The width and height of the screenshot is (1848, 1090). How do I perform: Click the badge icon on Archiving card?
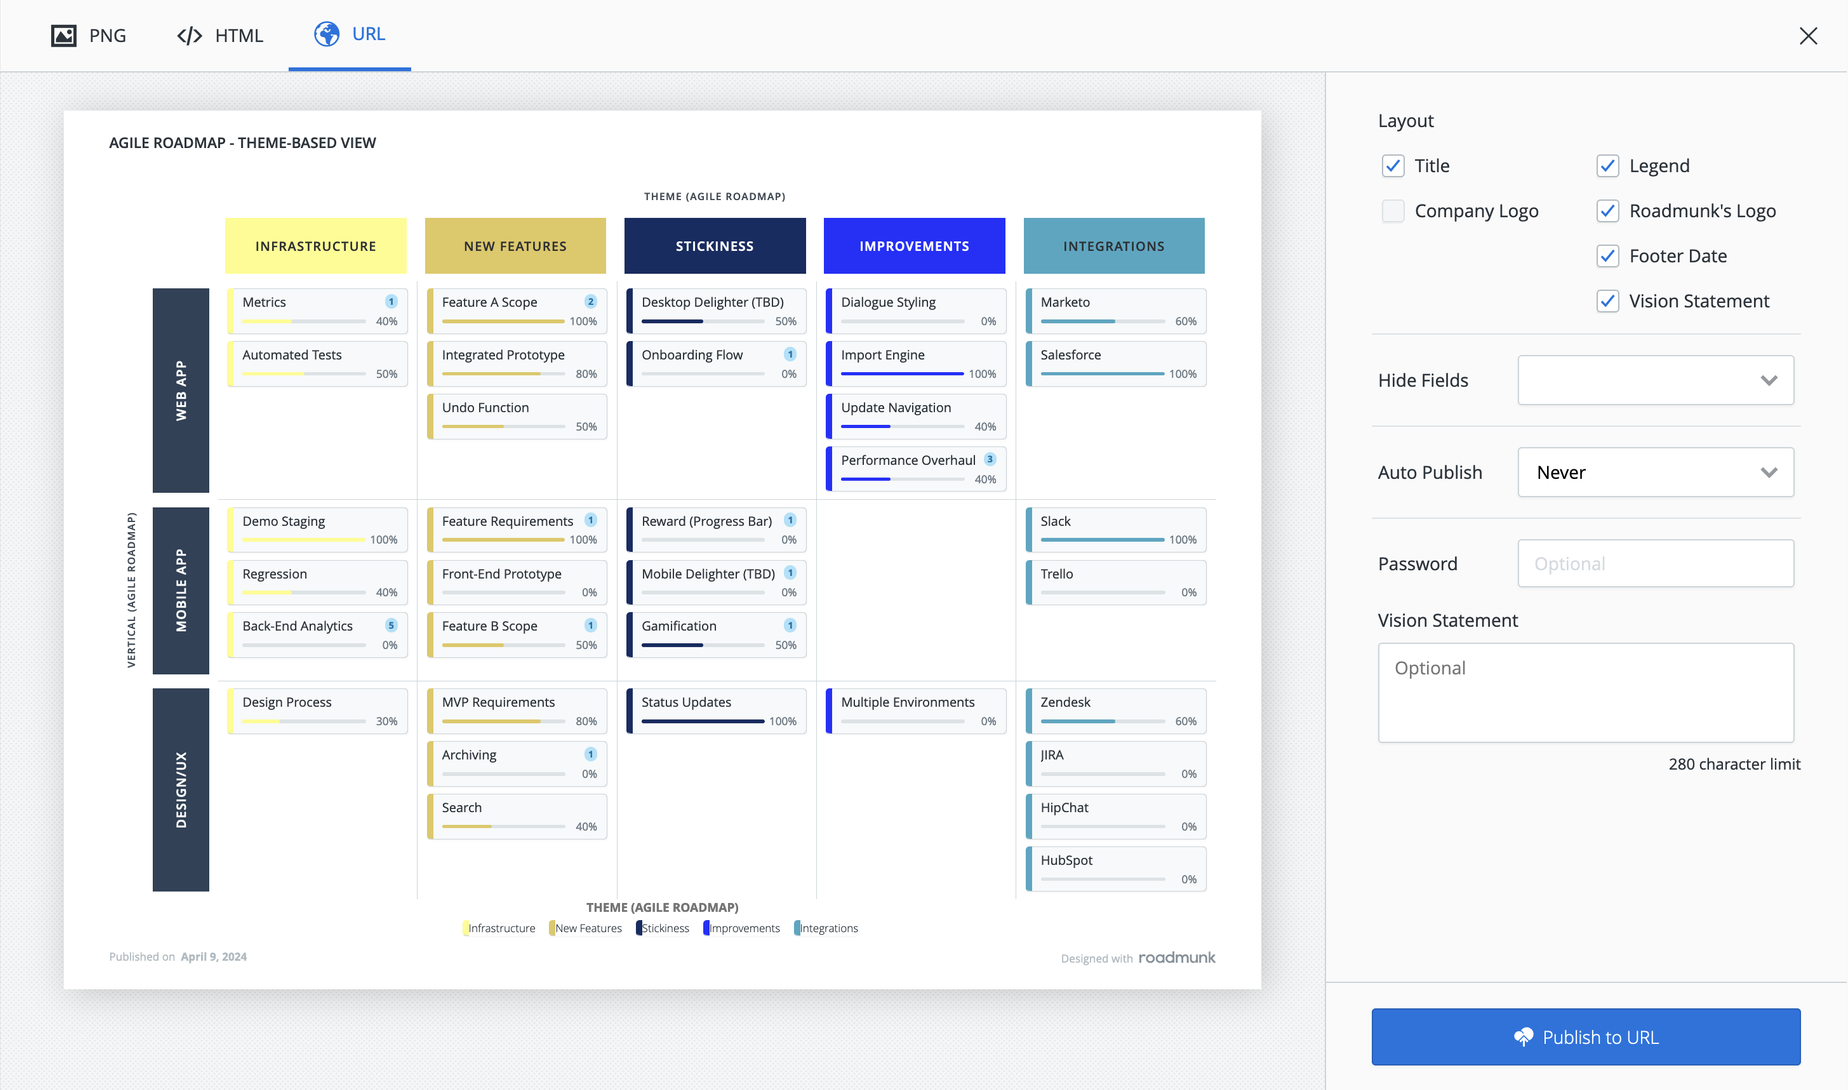[590, 754]
